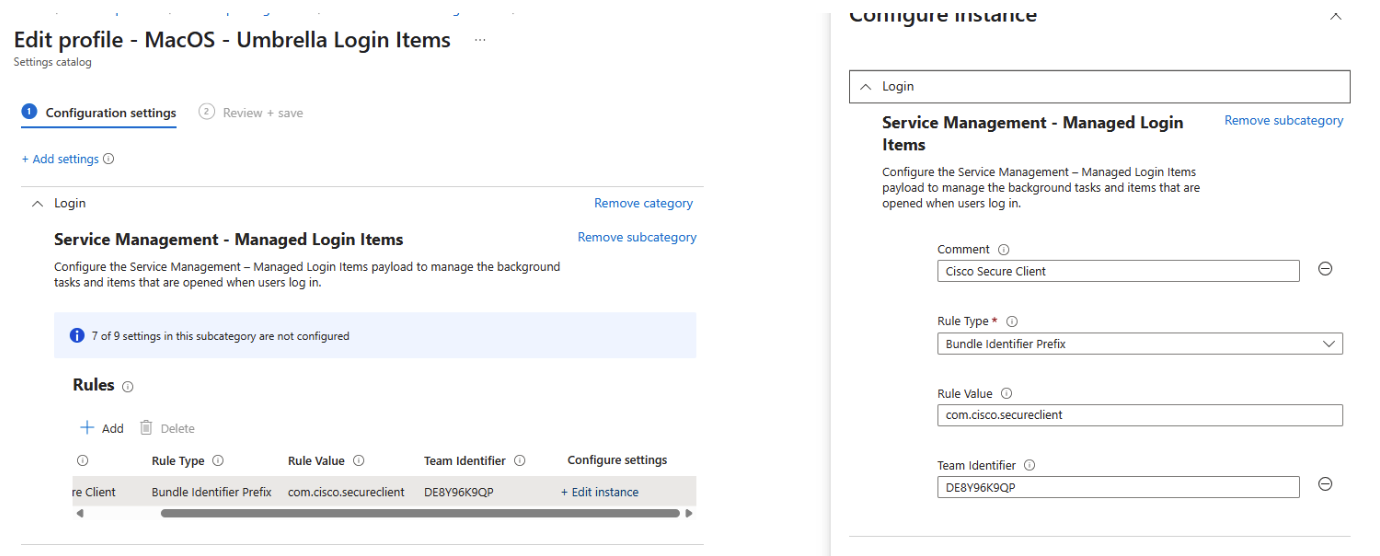Click info icon next to Rule Value column
Screen dimensions: 1380x556
point(359,461)
